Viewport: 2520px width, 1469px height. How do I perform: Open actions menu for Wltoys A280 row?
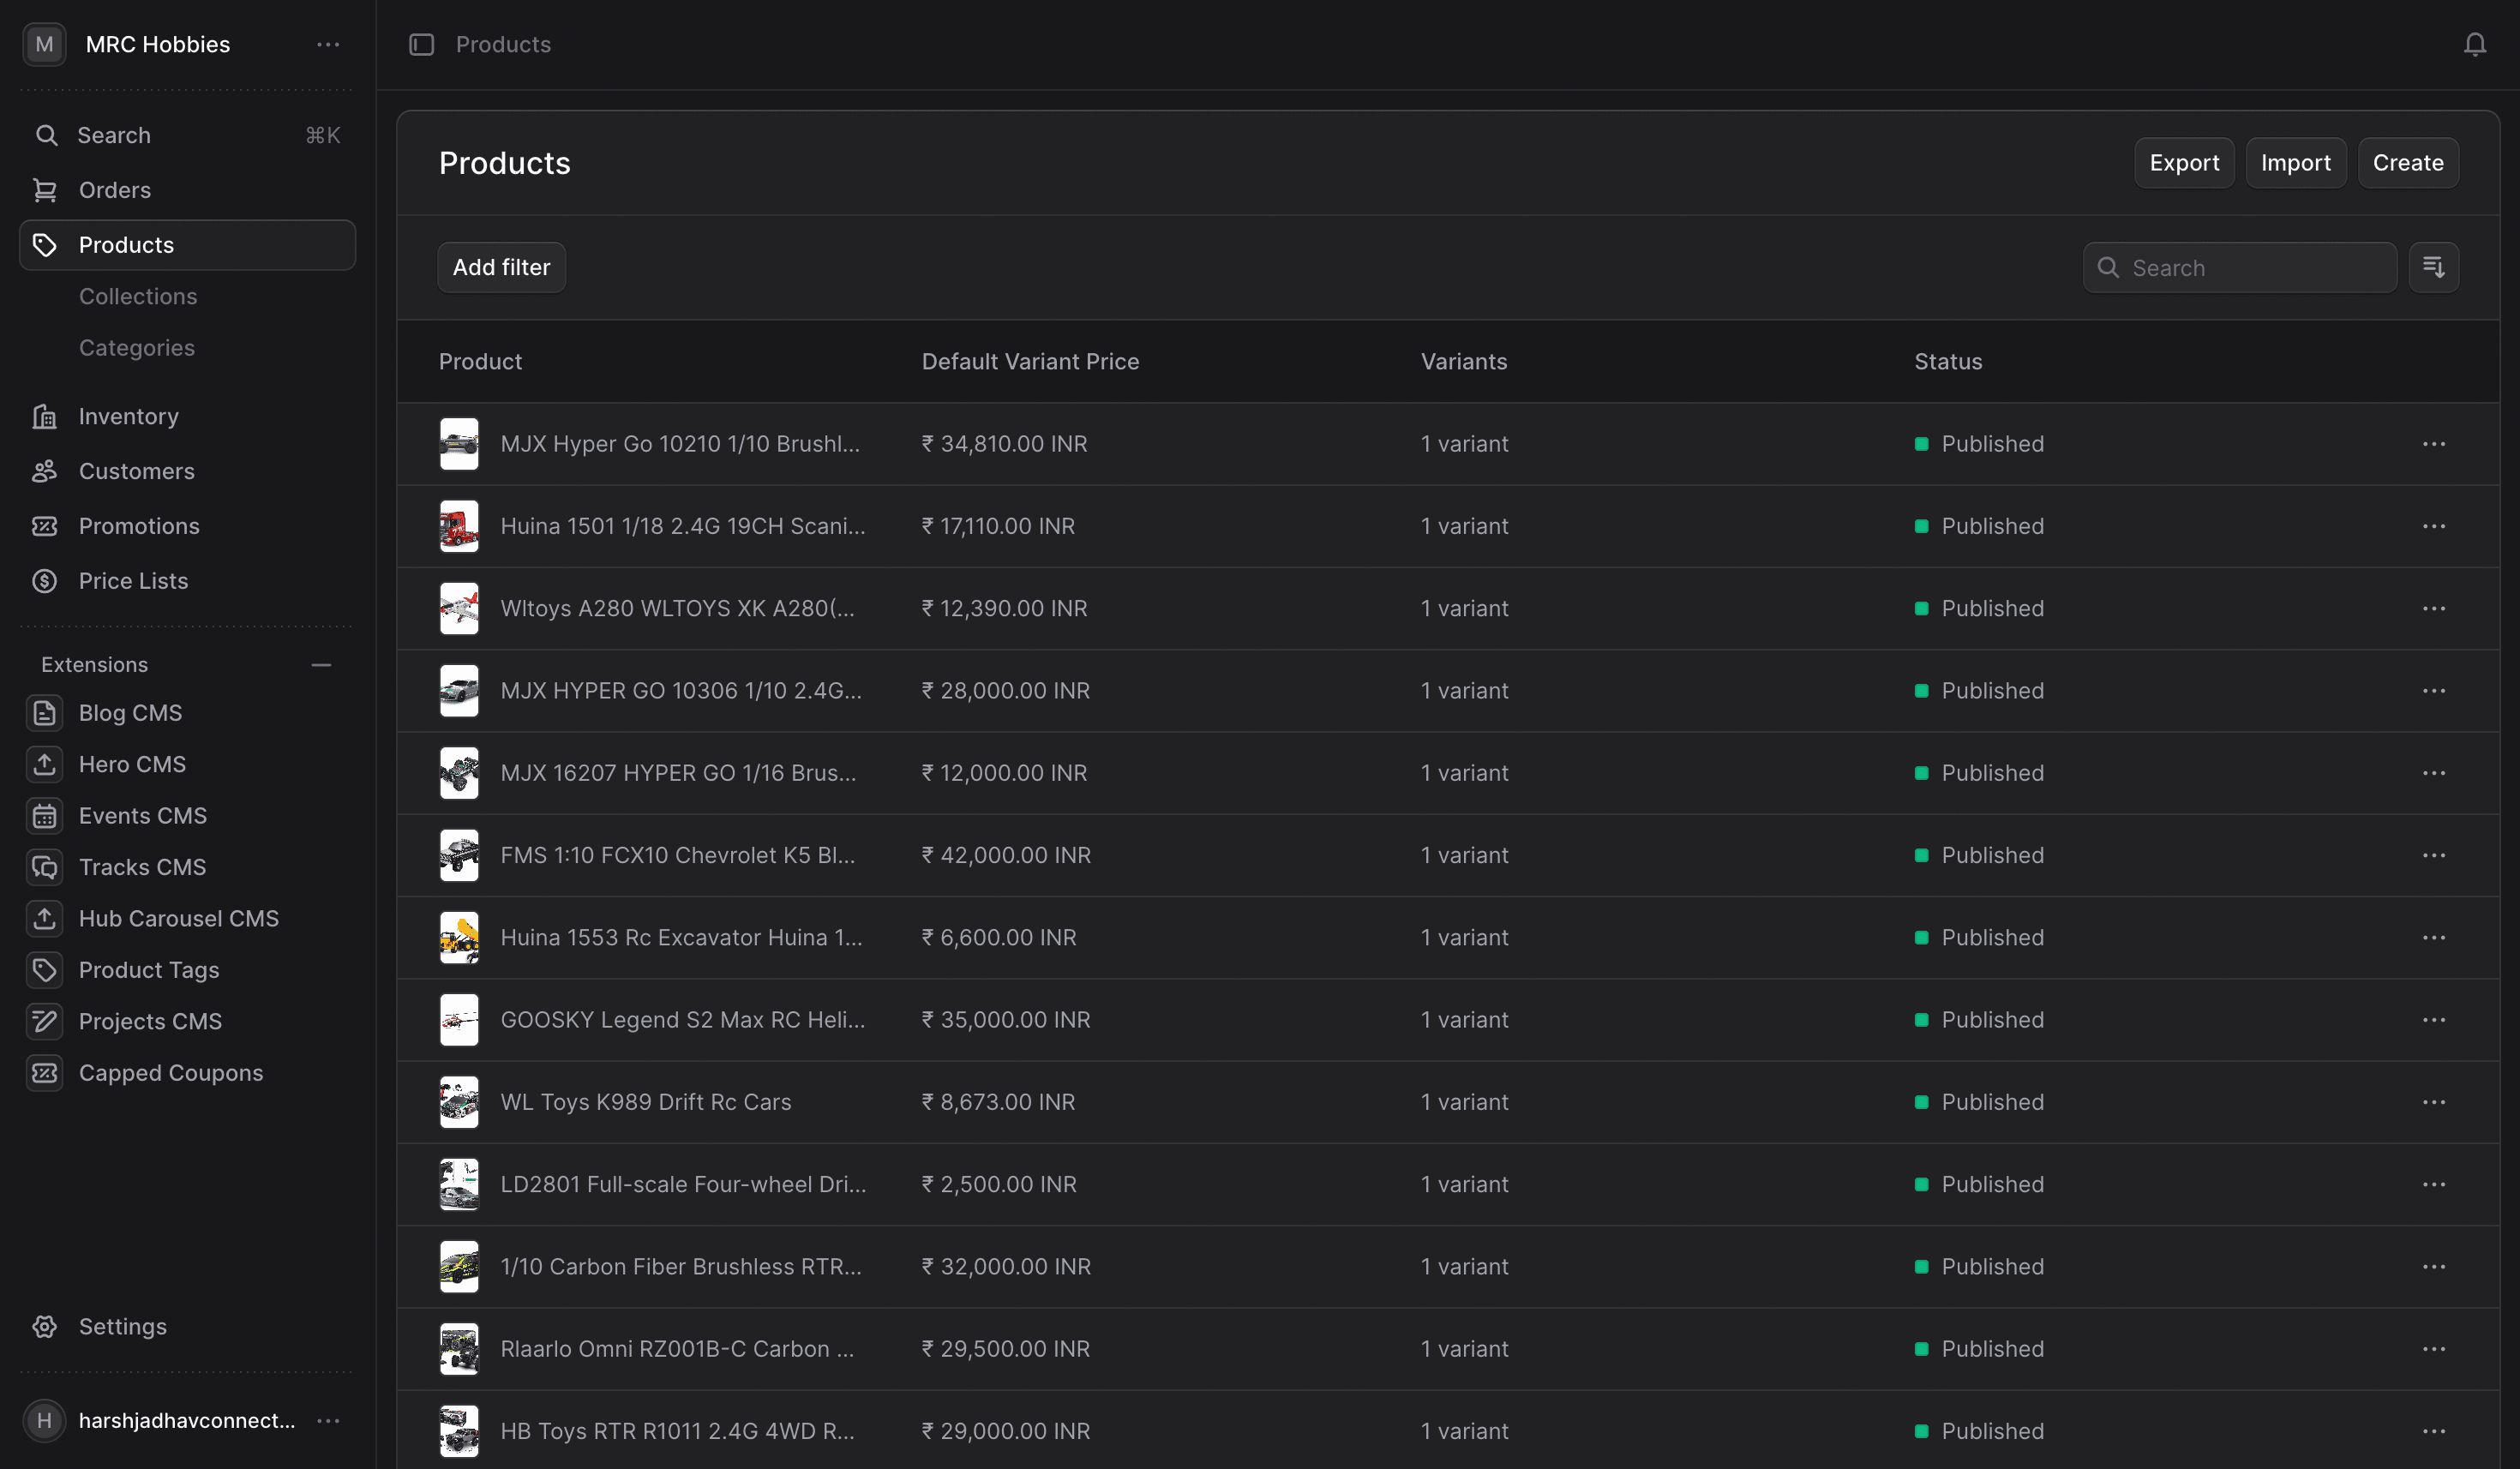(2433, 608)
